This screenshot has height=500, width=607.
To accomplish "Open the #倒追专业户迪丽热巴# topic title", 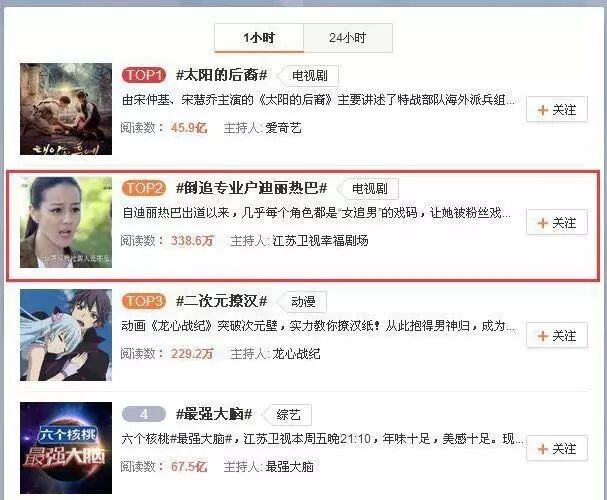I will point(251,188).
